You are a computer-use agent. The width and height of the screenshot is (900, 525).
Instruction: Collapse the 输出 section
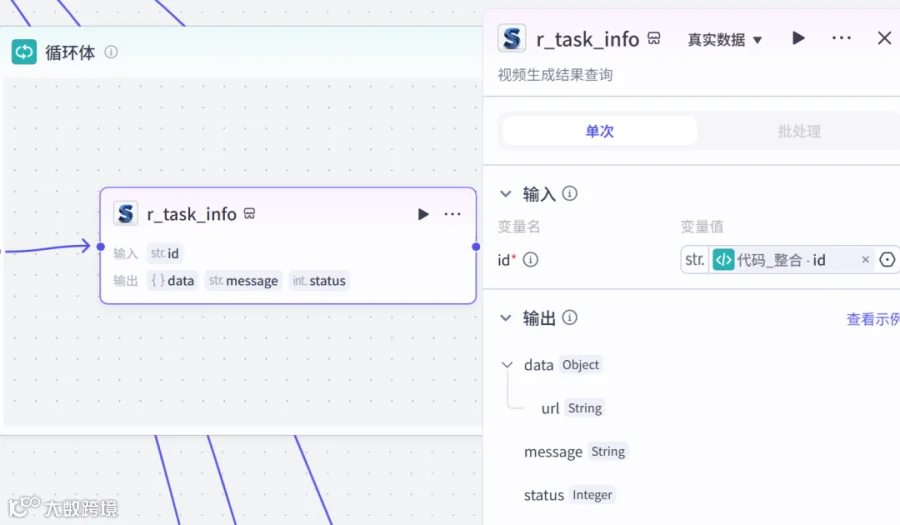506,318
